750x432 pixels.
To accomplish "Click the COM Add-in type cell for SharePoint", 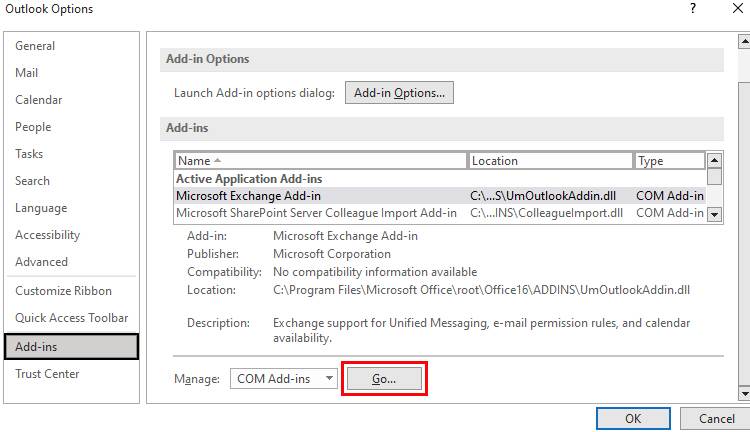I will 670,213.
